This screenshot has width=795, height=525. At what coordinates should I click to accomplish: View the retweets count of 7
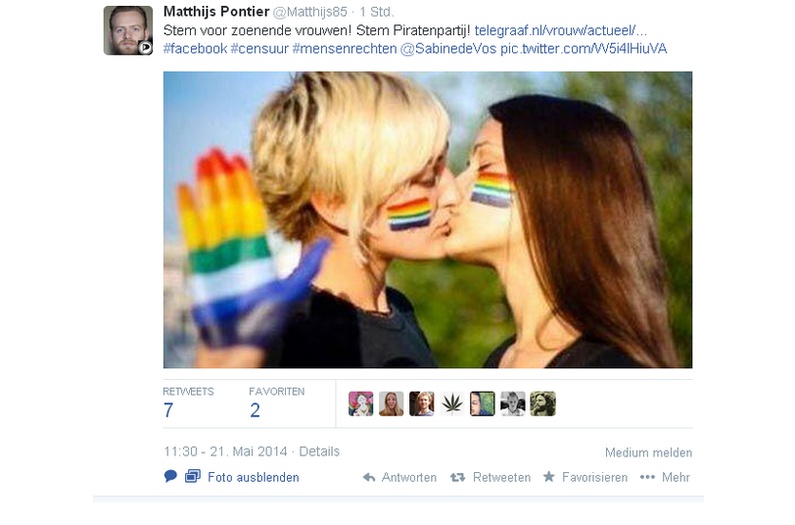point(168,410)
